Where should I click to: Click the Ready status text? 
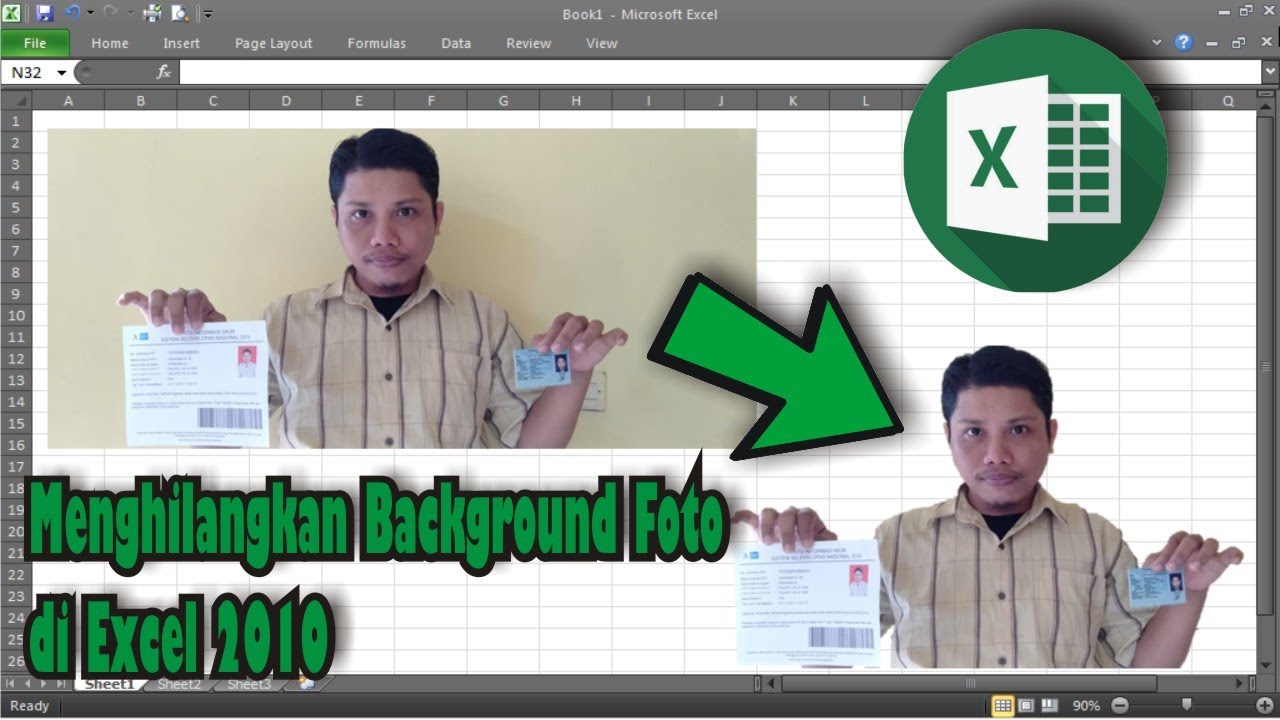click(x=29, y=706)
